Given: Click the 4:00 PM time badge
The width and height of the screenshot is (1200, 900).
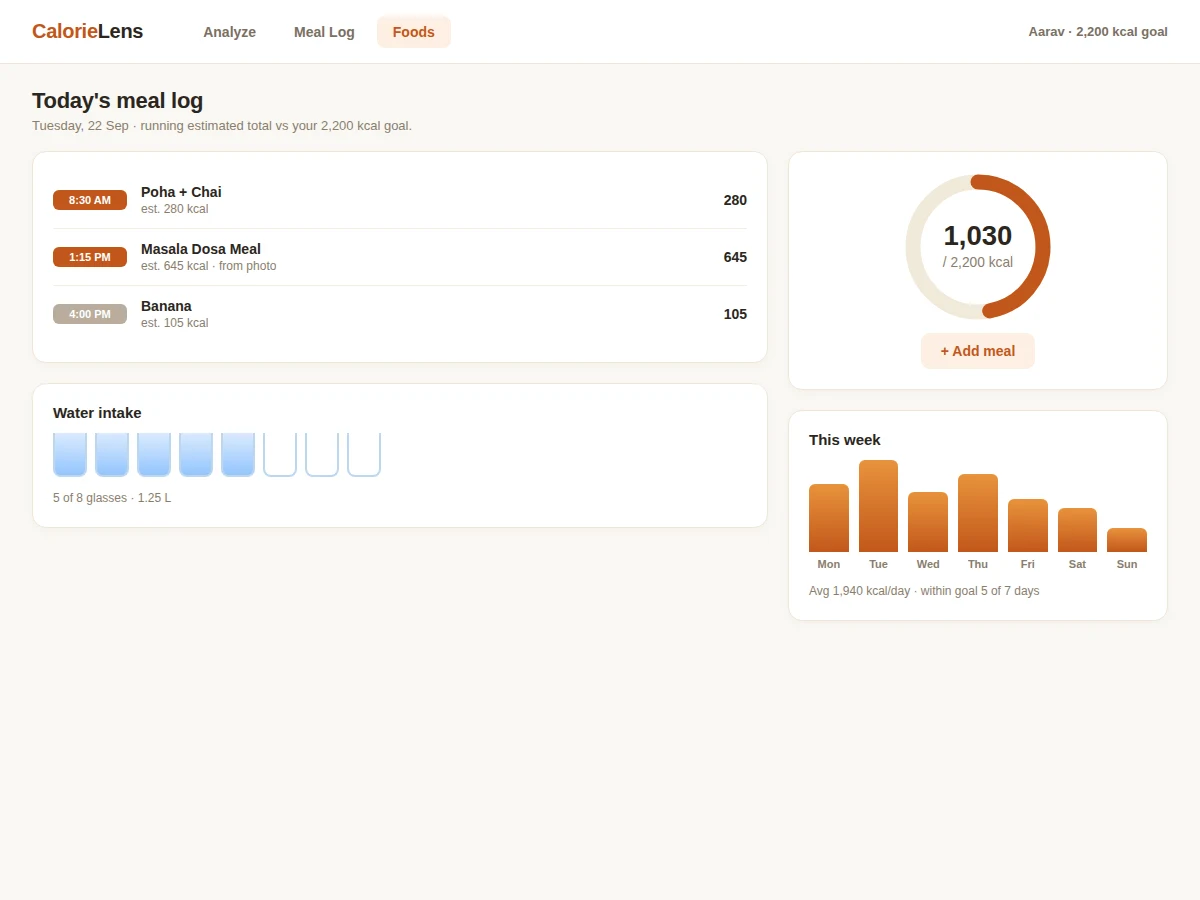Looking at the screenshot, I should (x=90, y=314).
